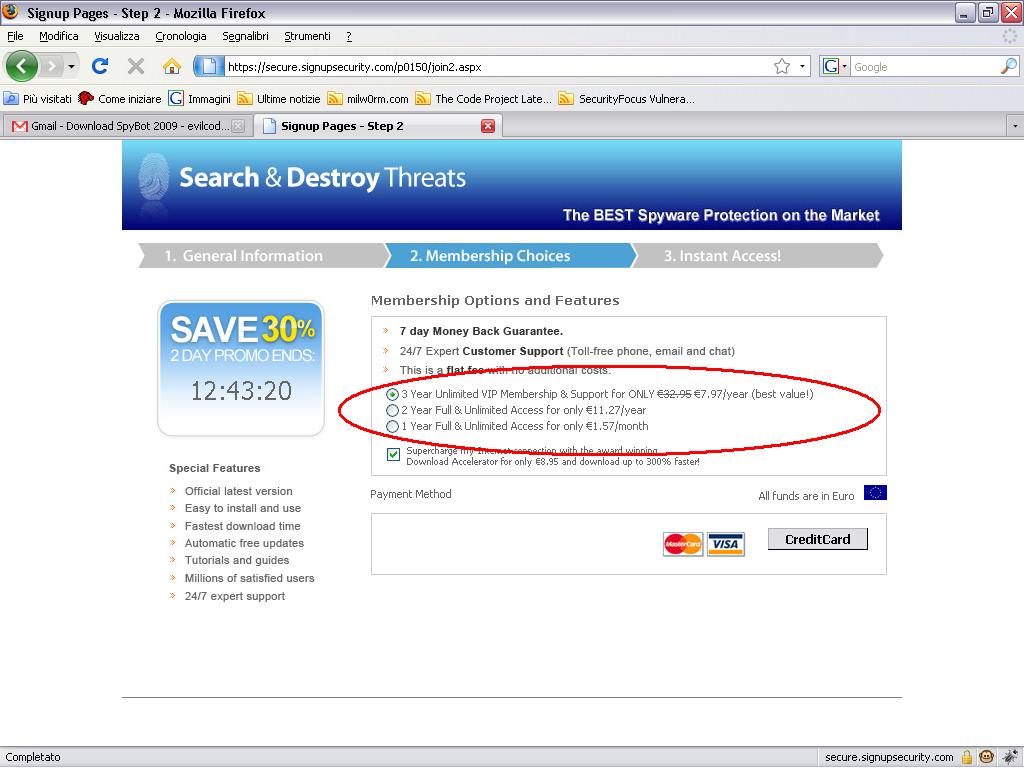The image size is (1024, 768).
Task: Click step 3. Instant Access!
Action: [758, 255]
